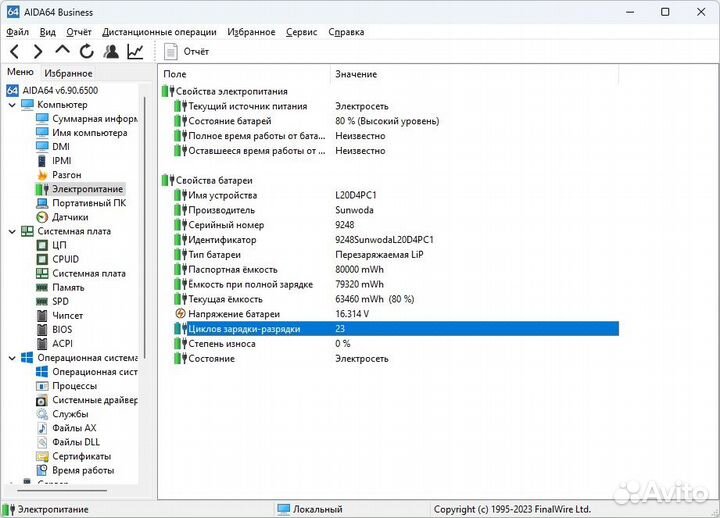Select the SPD tree item
The image size is (720, 518).
point(60,301)
